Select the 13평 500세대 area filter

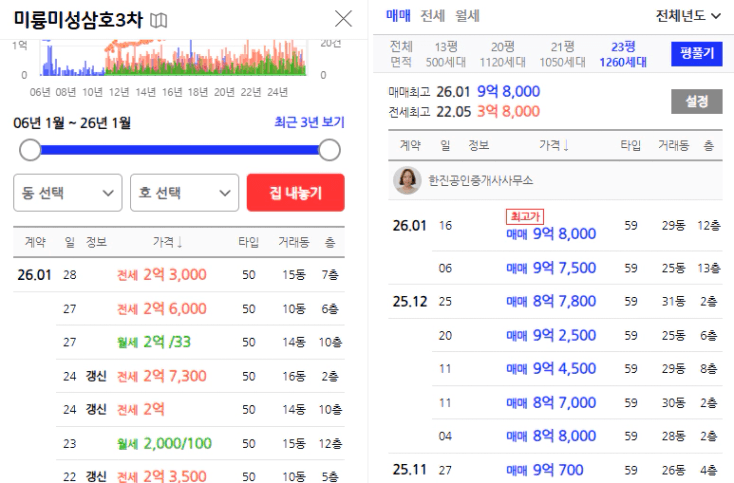pyautogui.click(x=446, y=54)
